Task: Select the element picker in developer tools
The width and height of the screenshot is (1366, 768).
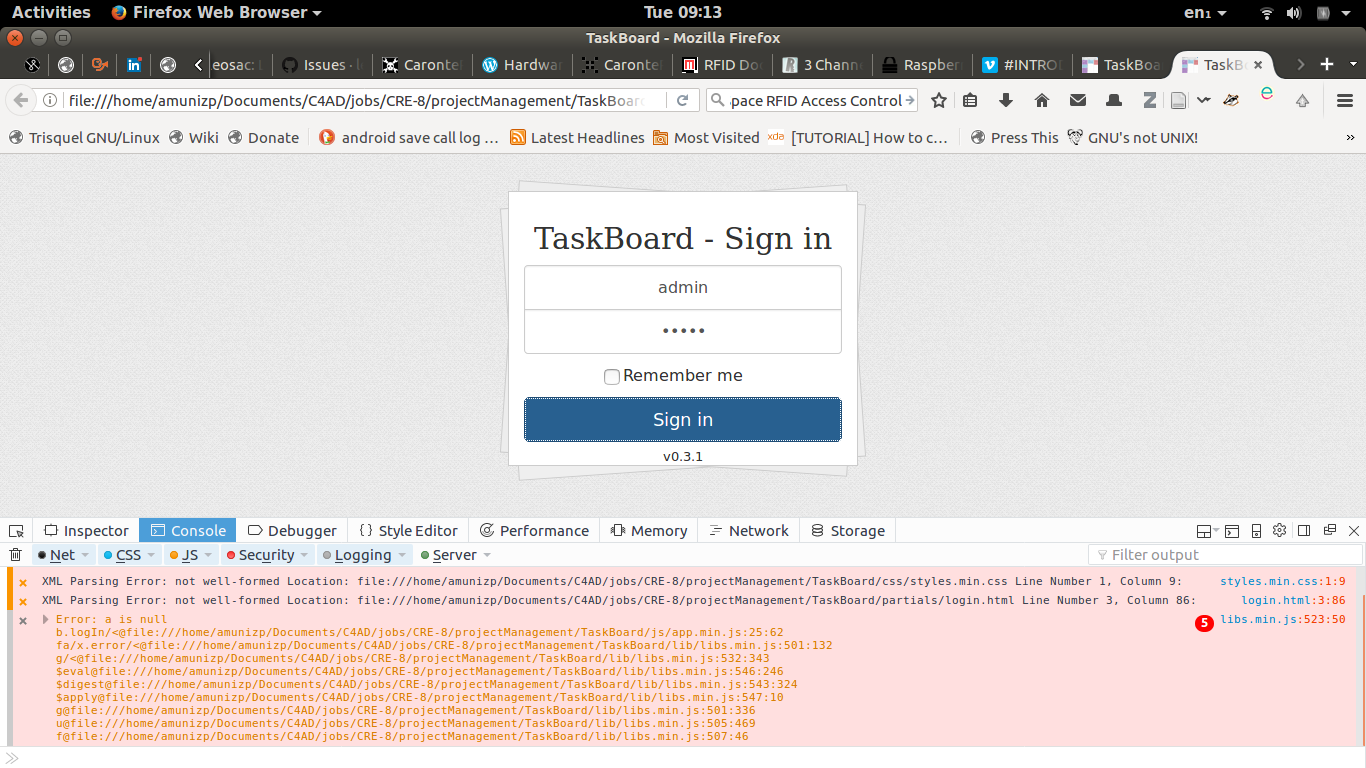Action: pyautogui.click(x=15, y=531)
